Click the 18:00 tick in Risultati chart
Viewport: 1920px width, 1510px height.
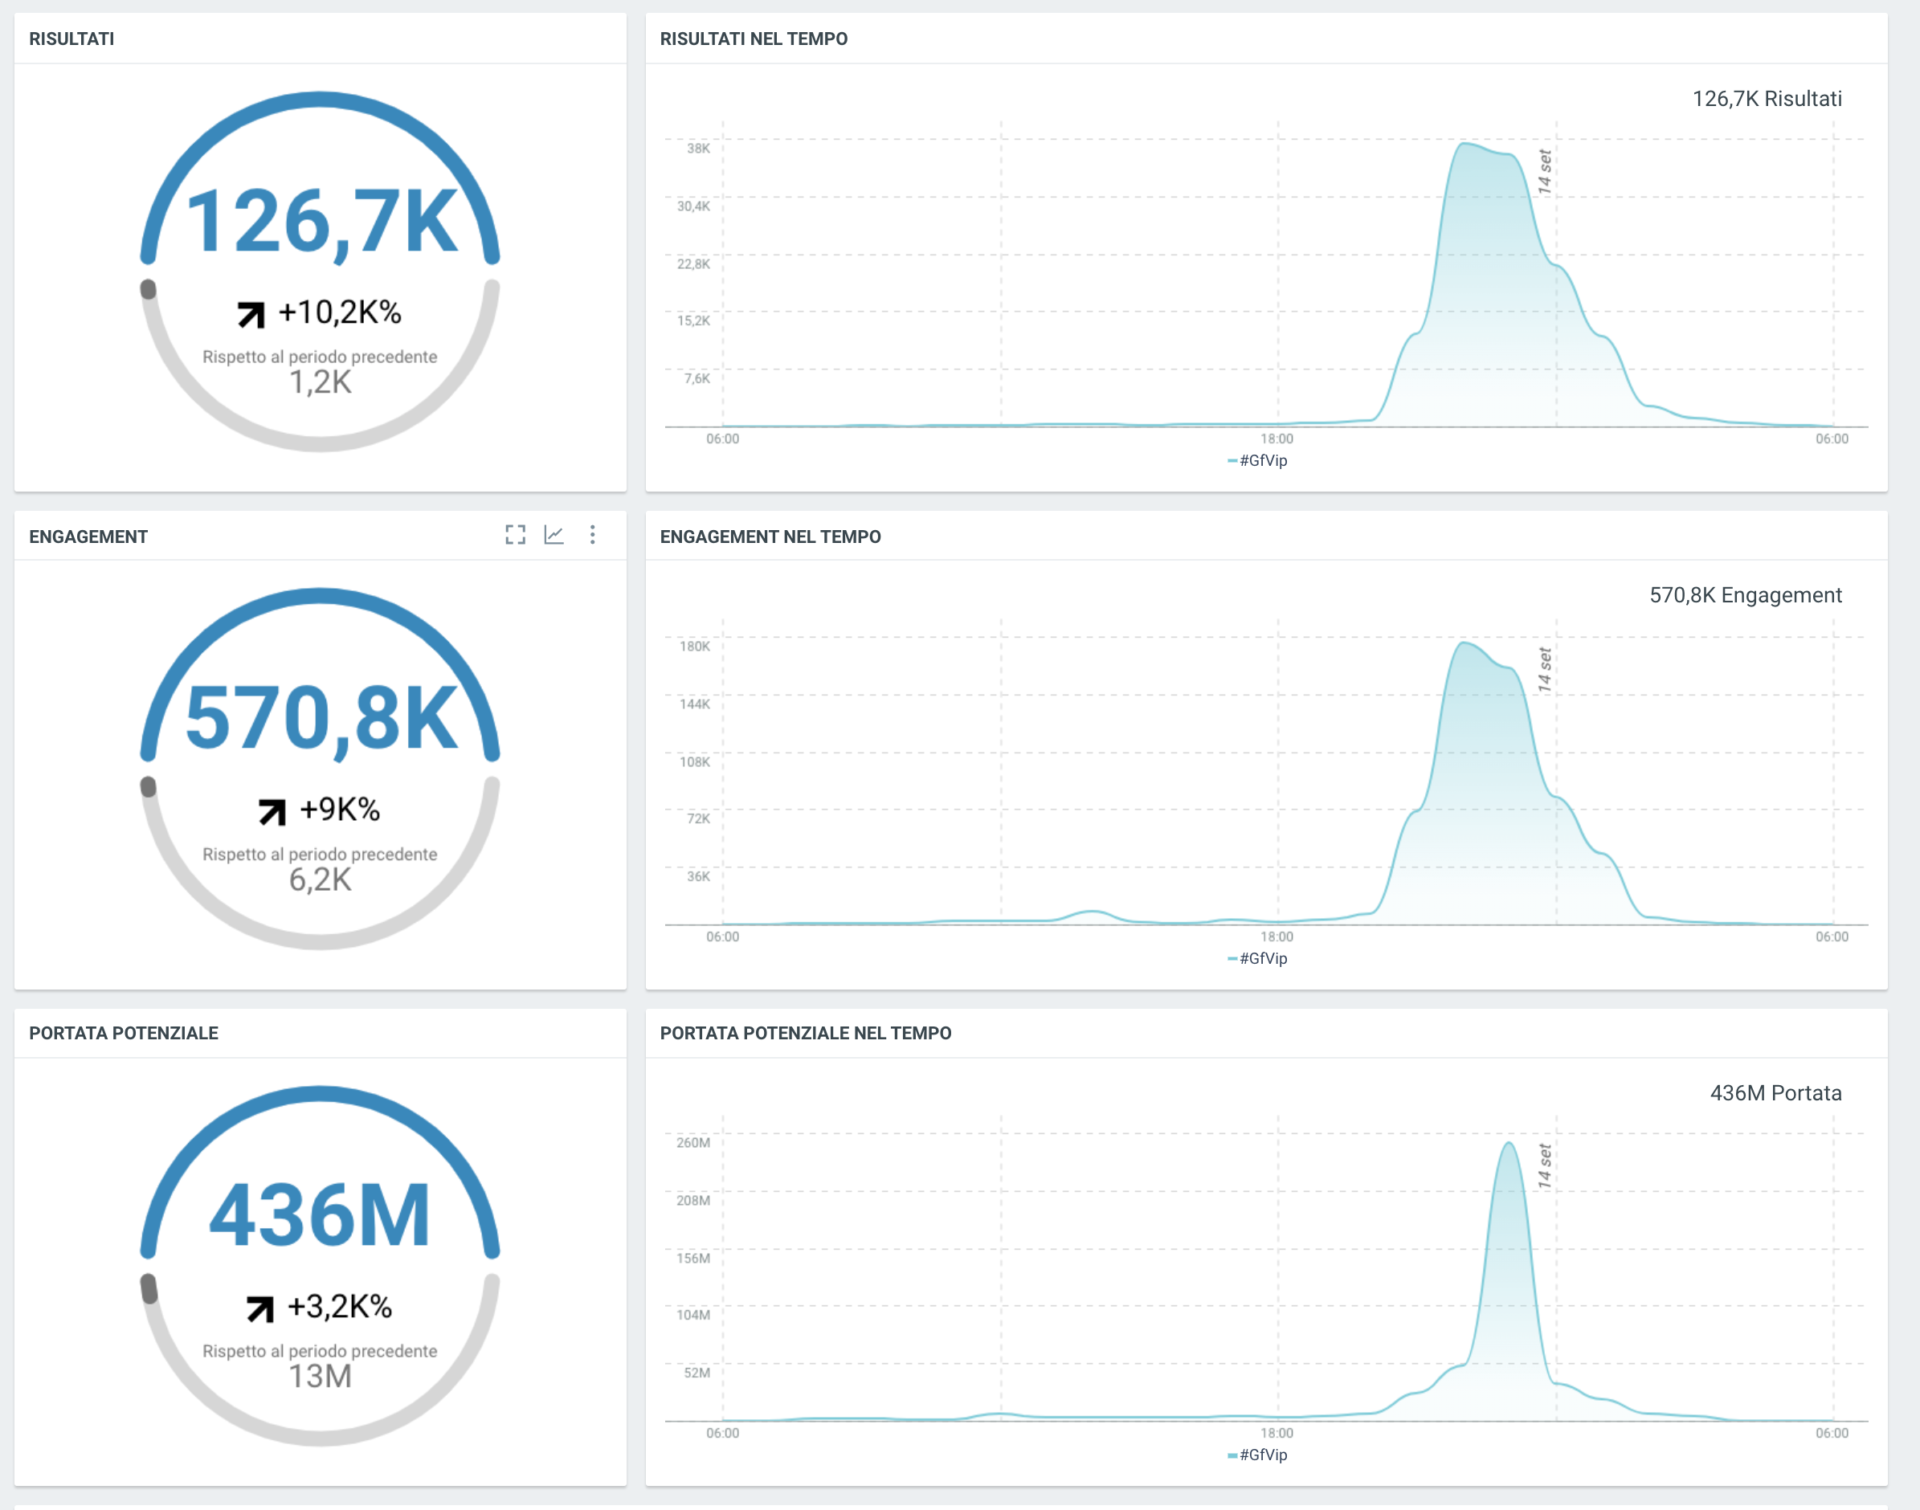1277,439
